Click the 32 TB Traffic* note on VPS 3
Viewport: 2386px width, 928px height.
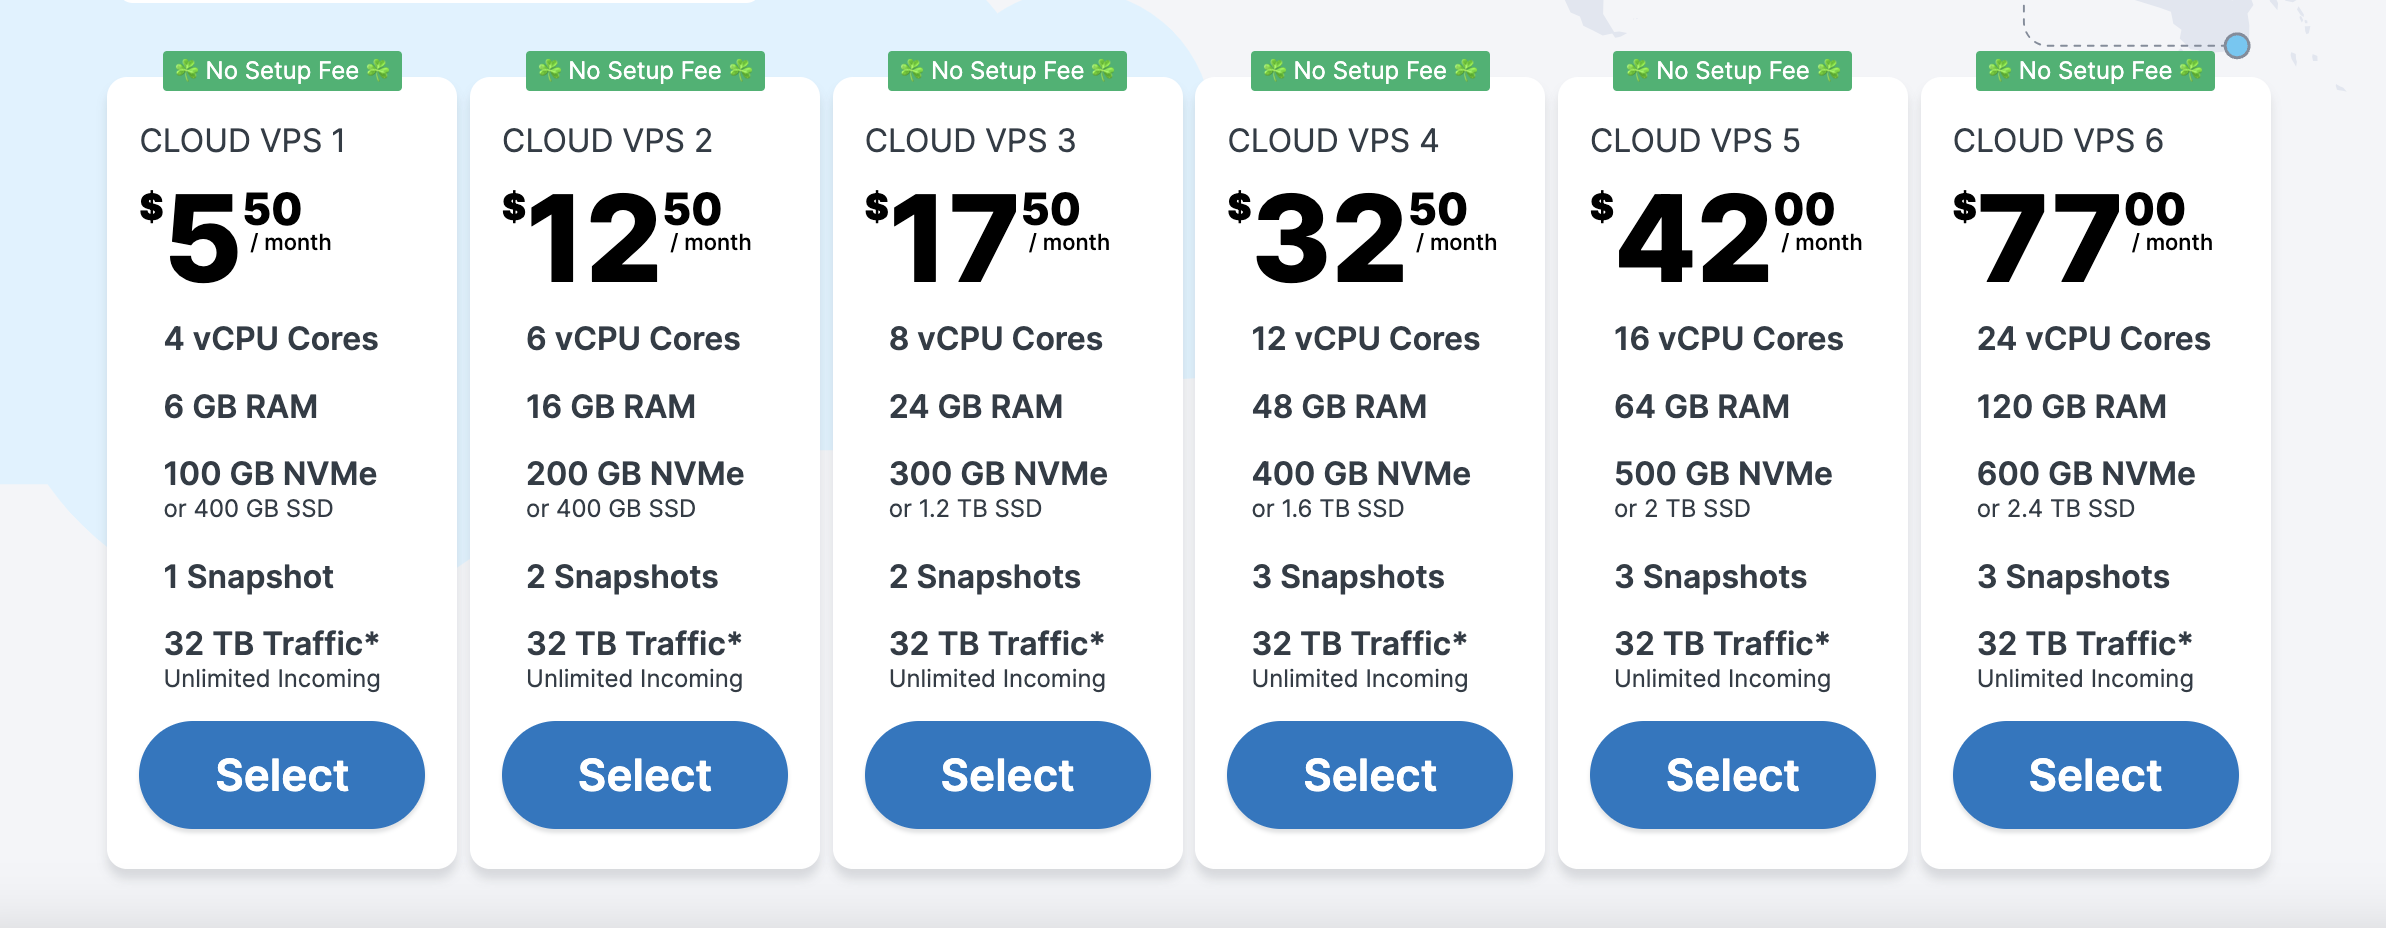[x=996, y=644]
